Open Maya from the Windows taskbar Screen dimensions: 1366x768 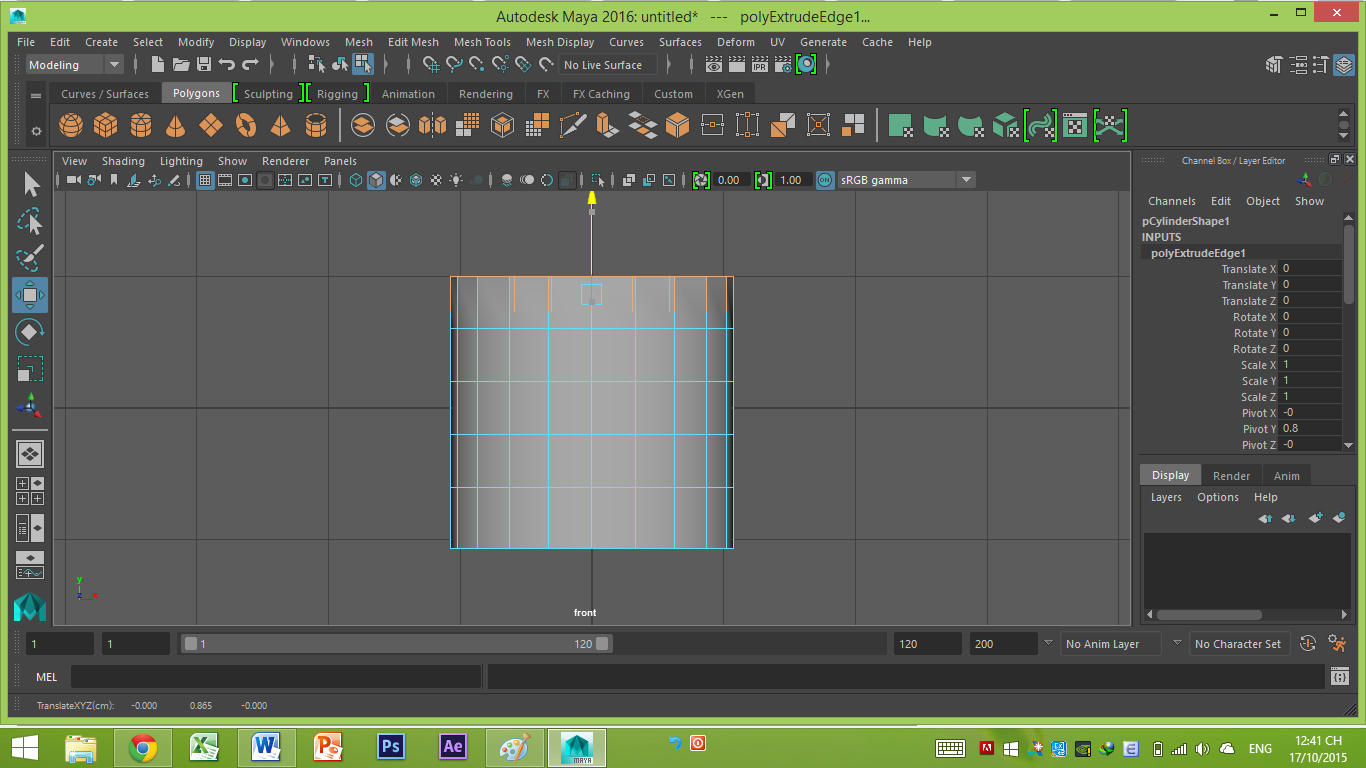(578, 748)
